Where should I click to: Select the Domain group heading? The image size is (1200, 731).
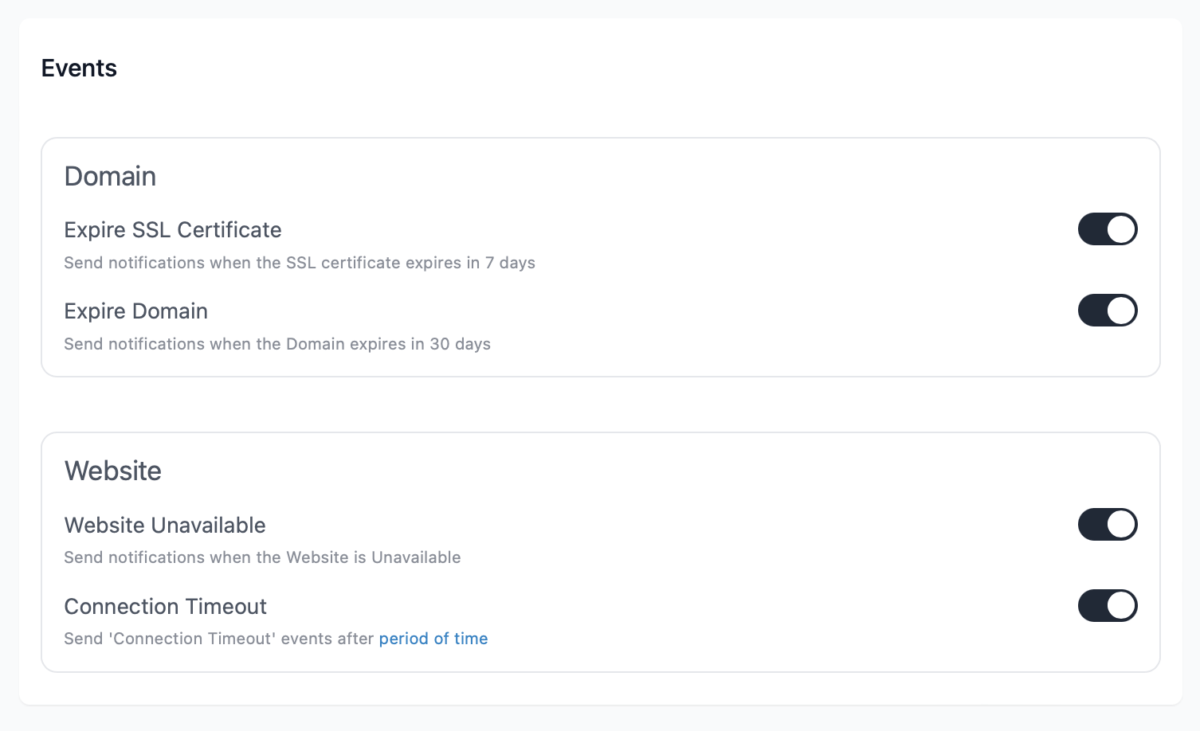[110, 176]
